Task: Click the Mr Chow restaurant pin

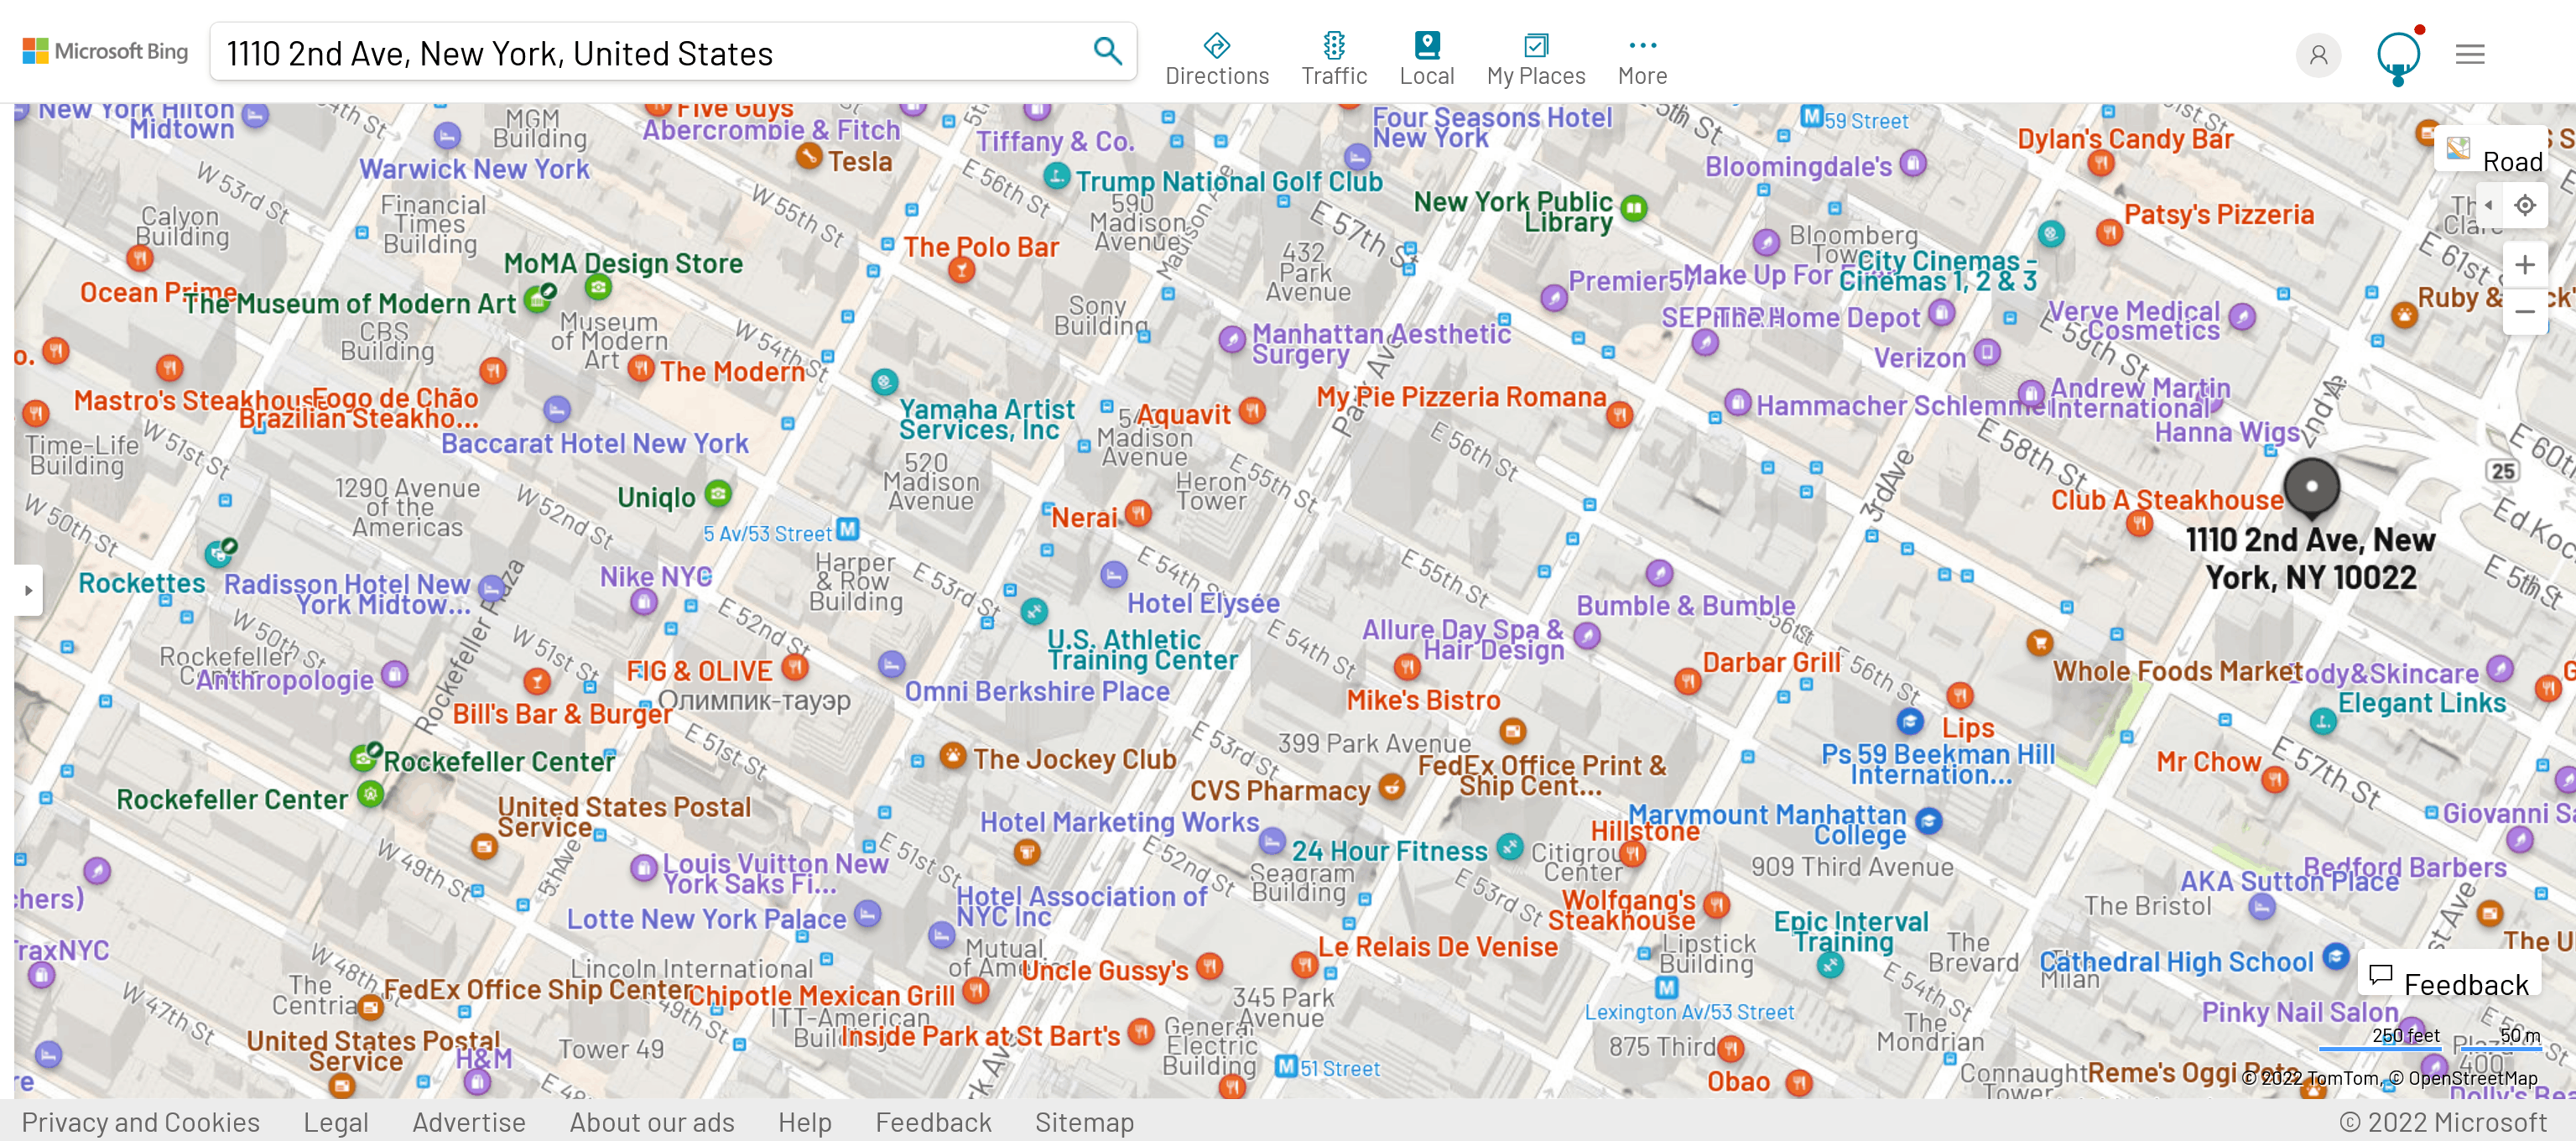Action: [x=2274, y=778]
